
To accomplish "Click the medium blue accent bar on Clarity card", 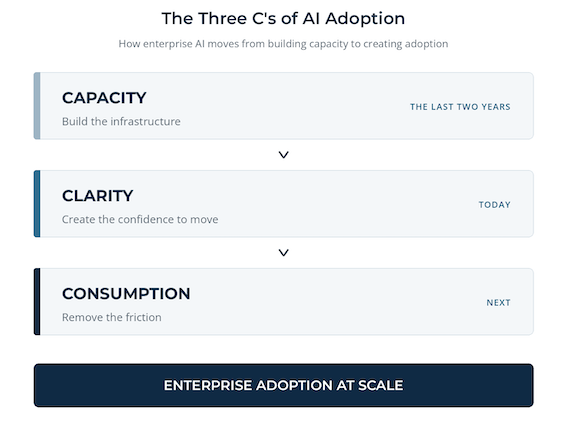I will point(37,204).
